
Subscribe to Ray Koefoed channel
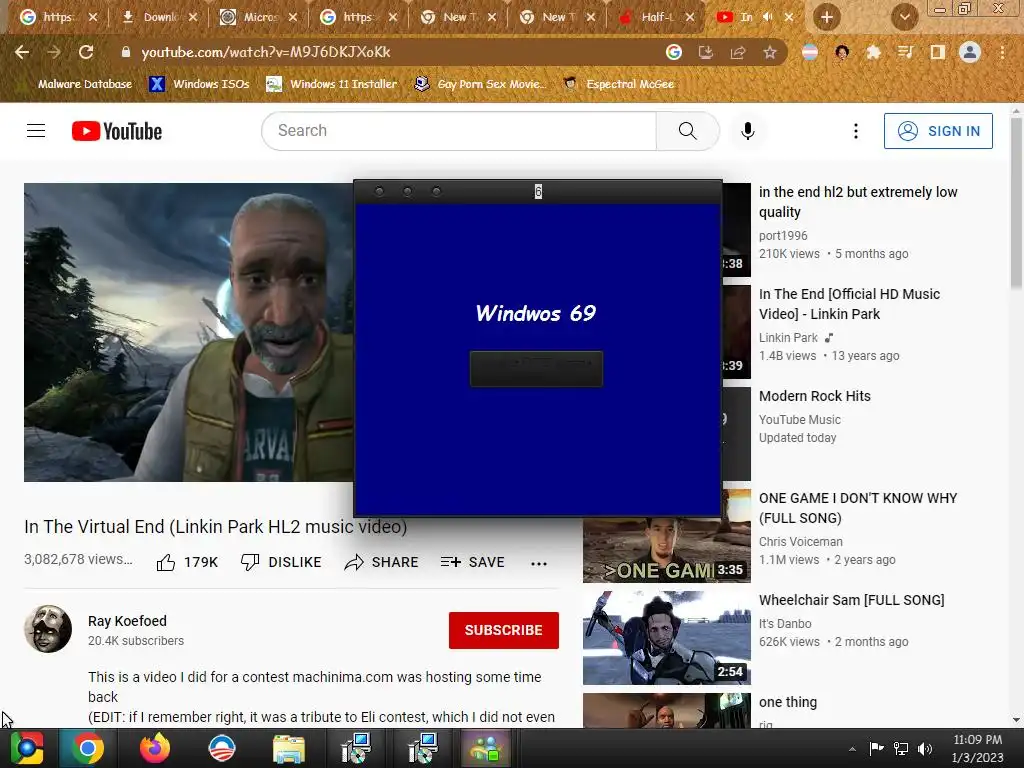pos(504,630)
